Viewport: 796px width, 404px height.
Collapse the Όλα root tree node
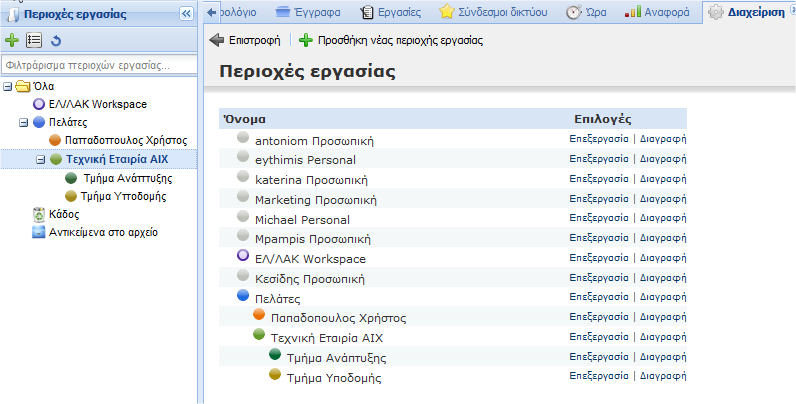(8, 86)
